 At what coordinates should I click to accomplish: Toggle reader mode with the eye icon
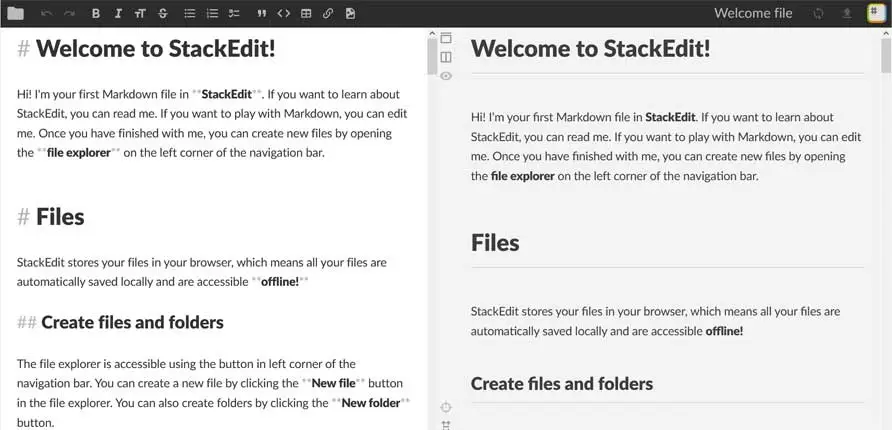pyautogui.click(x=446, y=76)
